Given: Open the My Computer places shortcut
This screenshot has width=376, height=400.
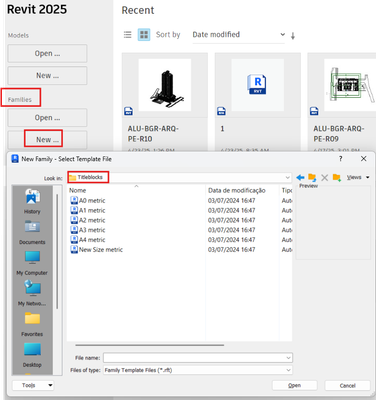Looking at the screenshot, I should 32,263.
